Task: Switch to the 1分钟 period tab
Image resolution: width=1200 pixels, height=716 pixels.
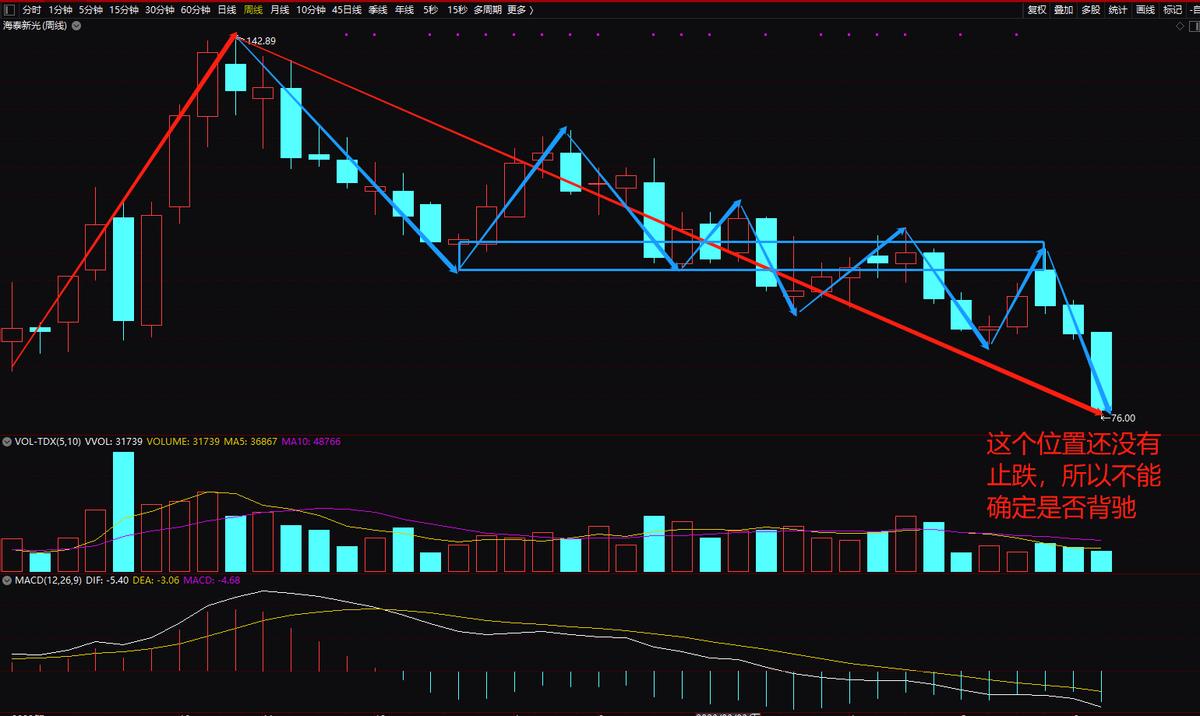Action: 60,10
